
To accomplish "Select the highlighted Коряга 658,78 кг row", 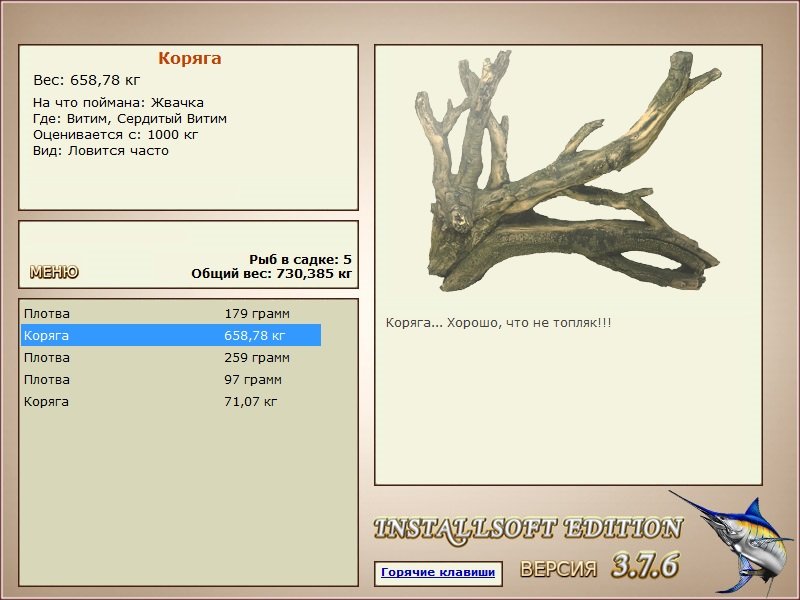I will 171,335.
